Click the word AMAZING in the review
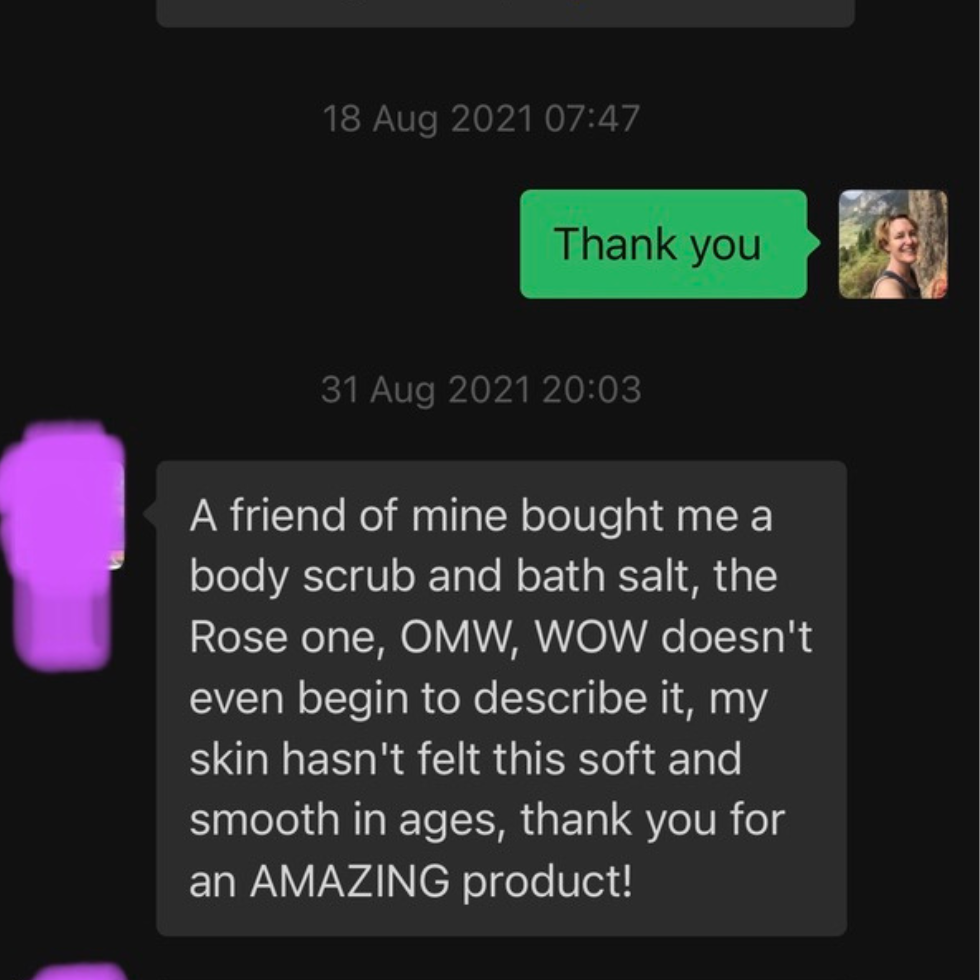Screen dimensions: 980x980 349,880
